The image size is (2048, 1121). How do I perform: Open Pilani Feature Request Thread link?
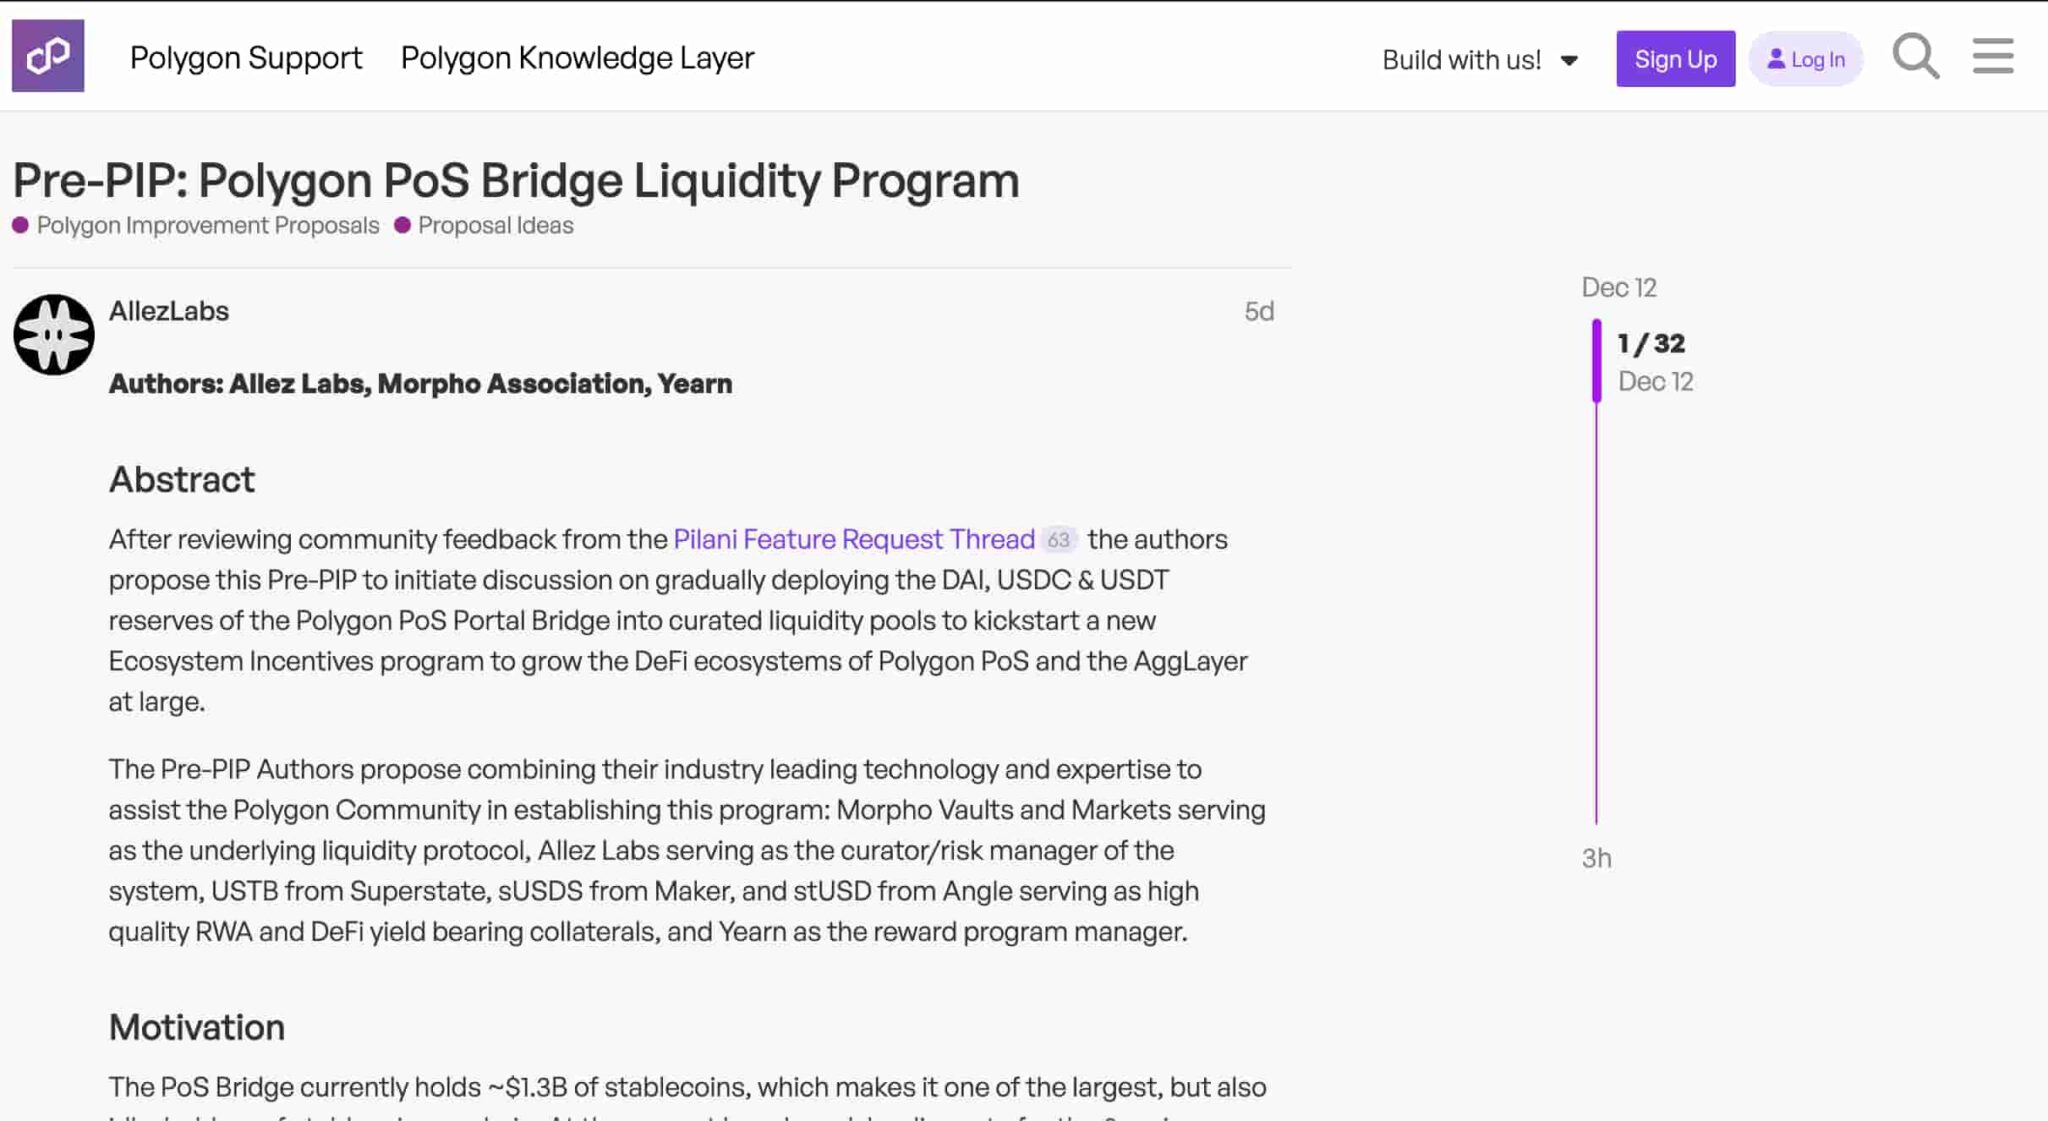pos(853,539)
